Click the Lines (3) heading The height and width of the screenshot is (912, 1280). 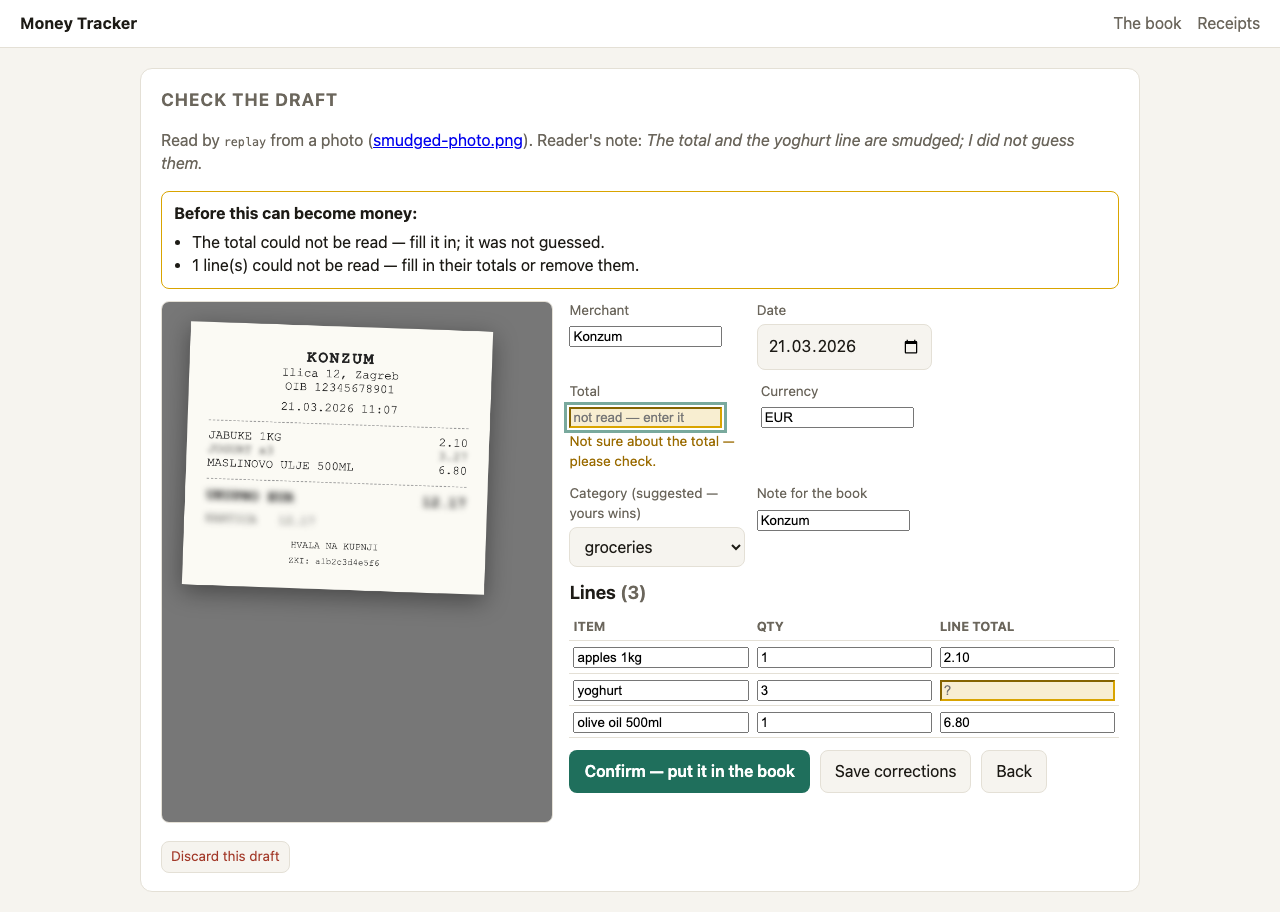click(x=608, y=593)
